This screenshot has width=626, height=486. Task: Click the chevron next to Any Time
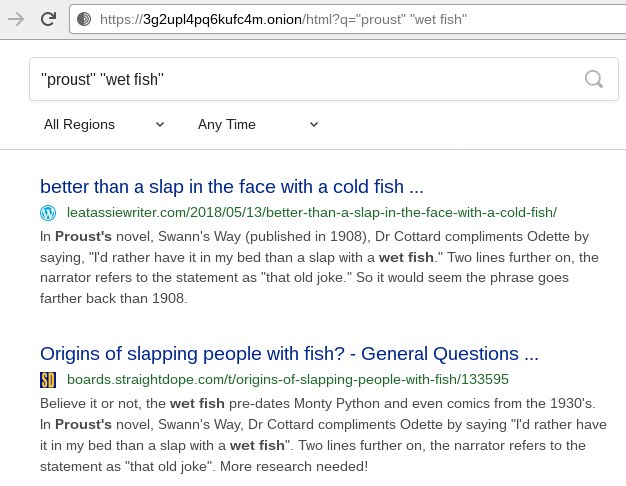314,124
